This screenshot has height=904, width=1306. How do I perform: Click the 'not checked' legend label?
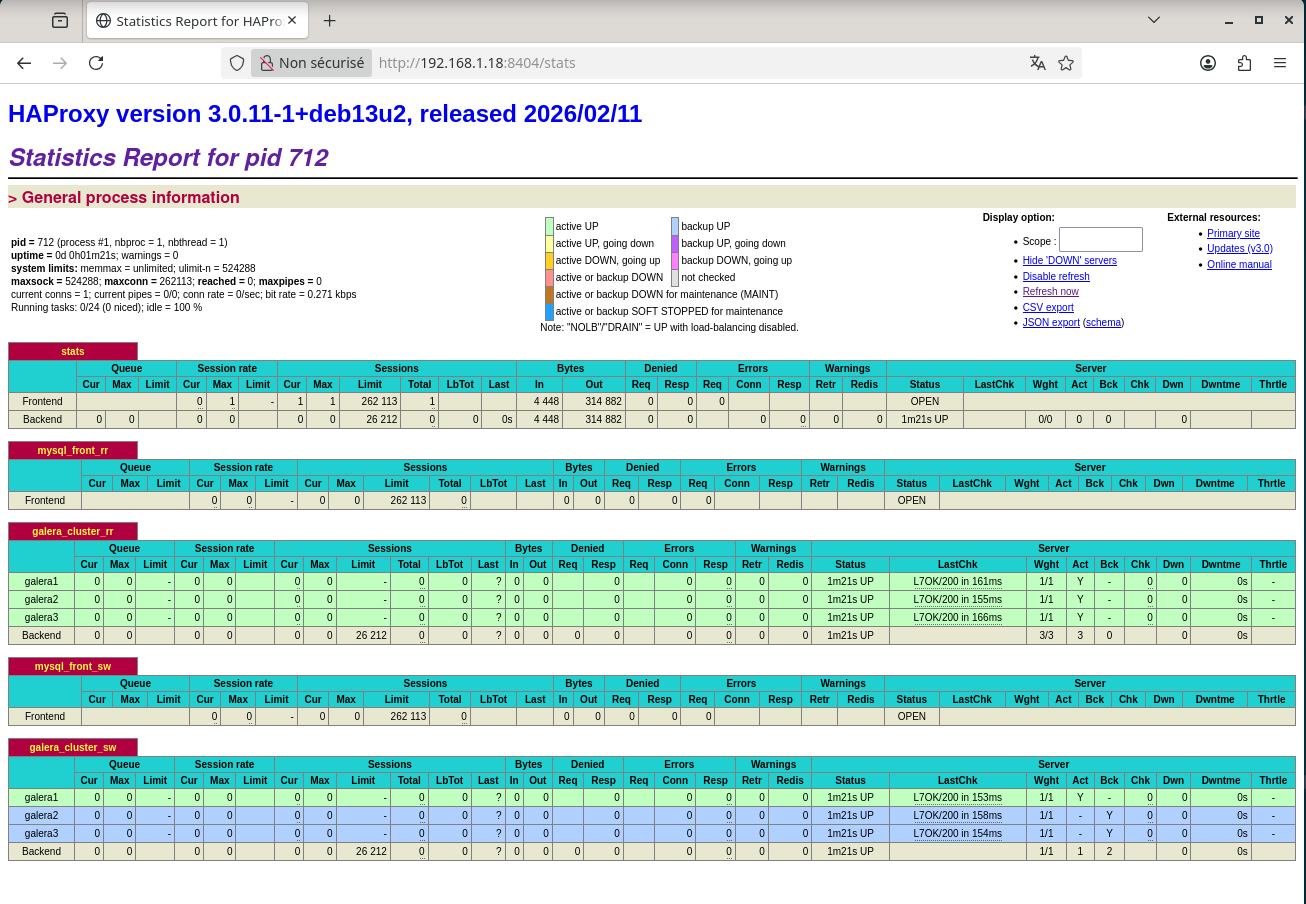(x=708, y=278)
